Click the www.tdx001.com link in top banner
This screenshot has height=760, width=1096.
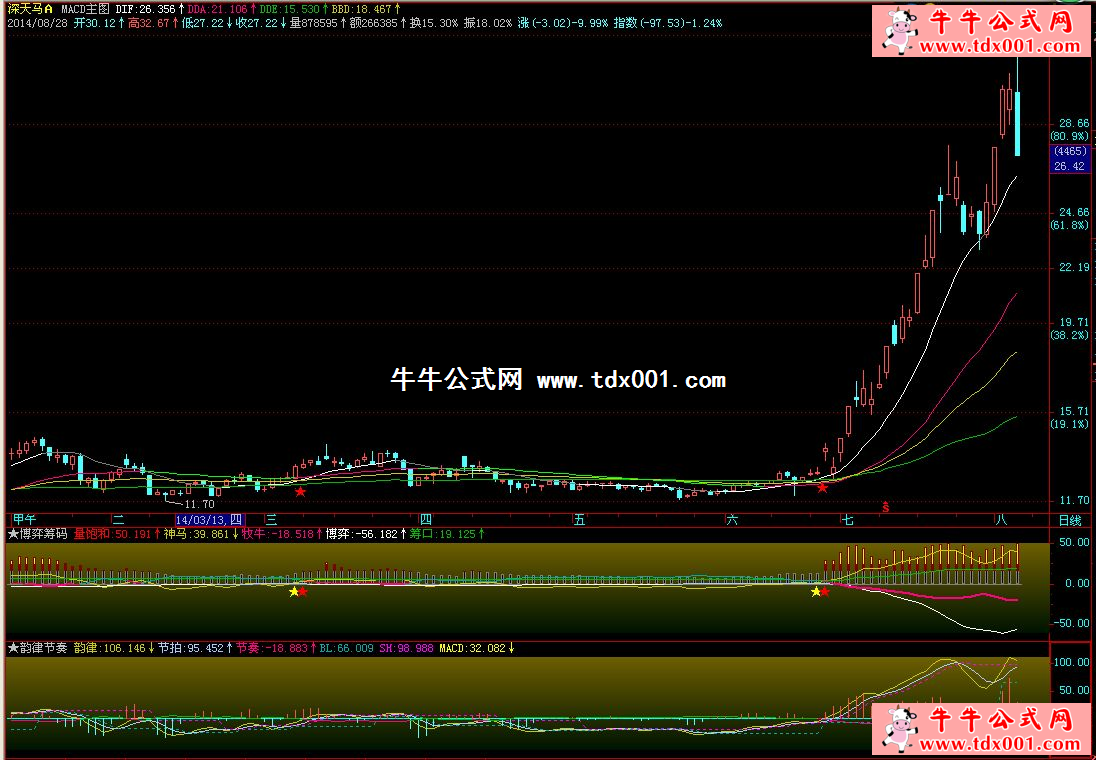(1000, 46)
